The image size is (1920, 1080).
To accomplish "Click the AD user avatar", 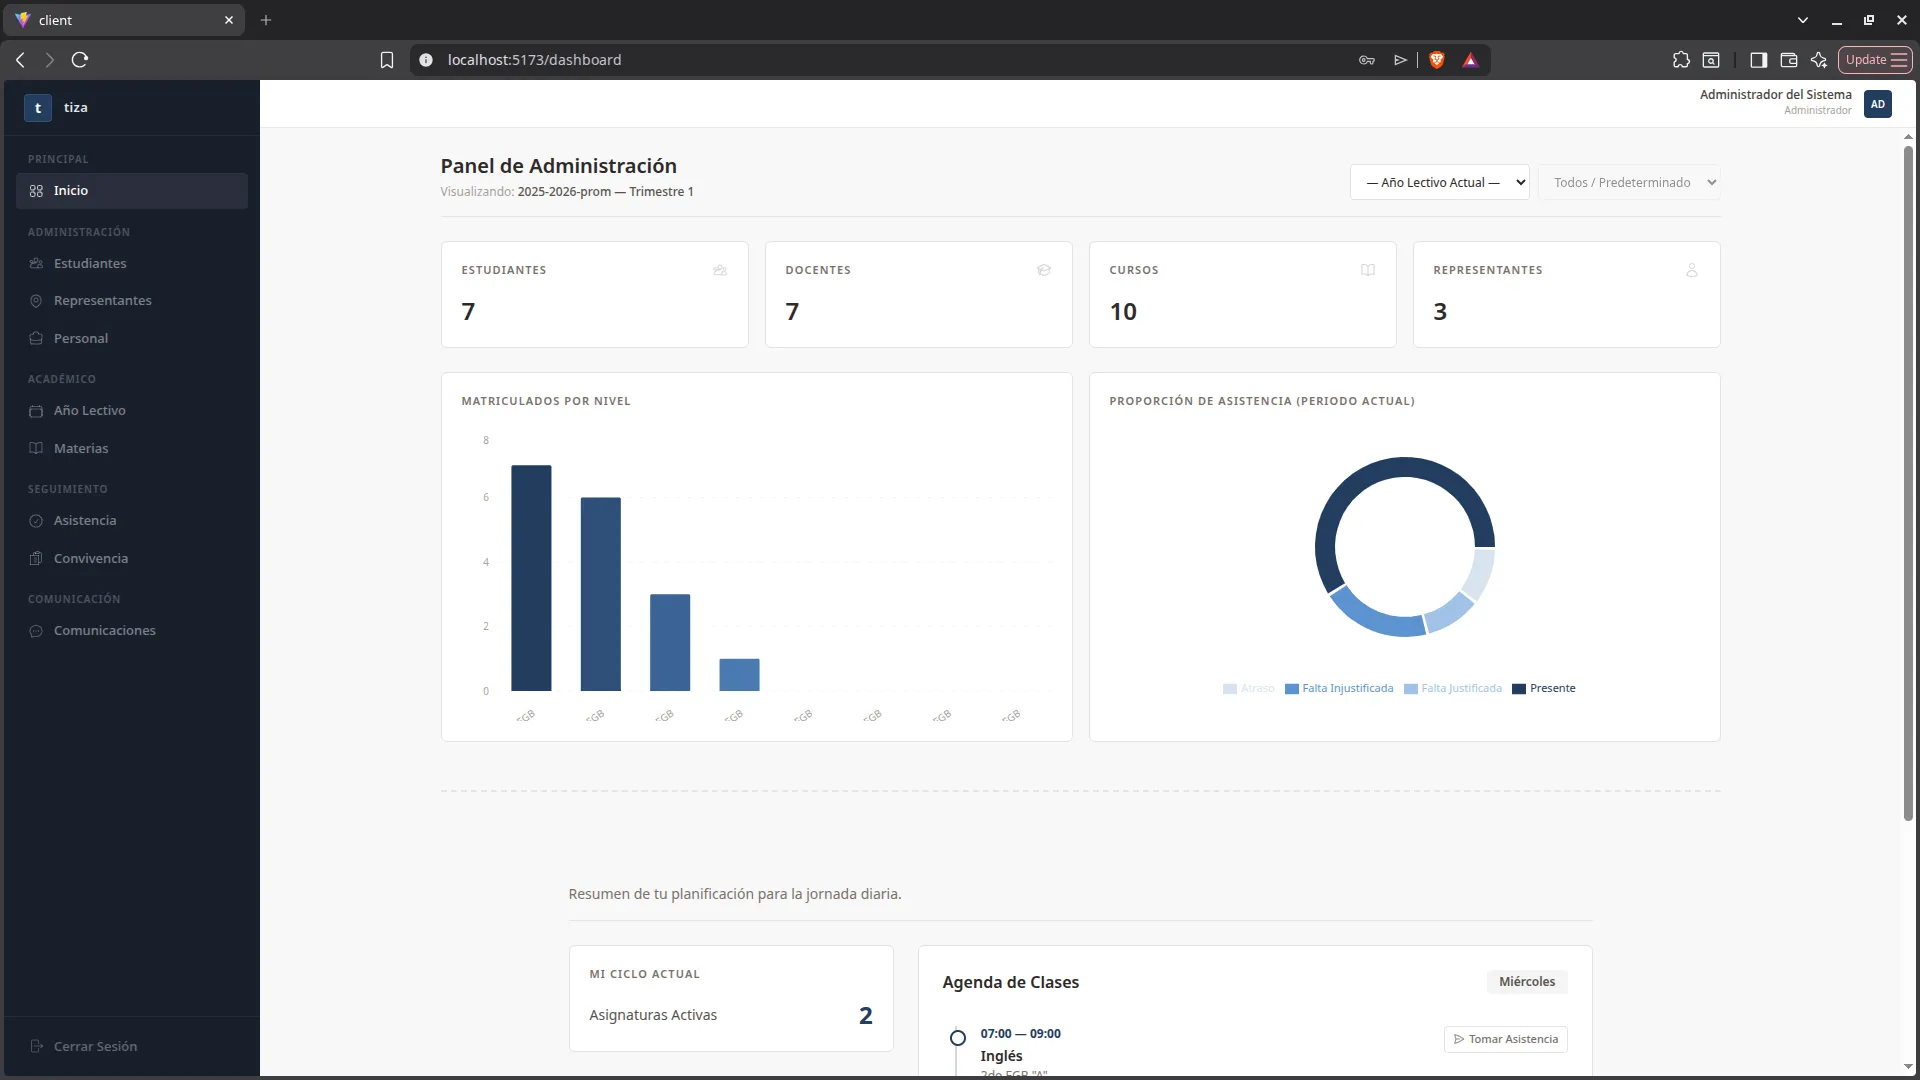I will [1877, 104].
